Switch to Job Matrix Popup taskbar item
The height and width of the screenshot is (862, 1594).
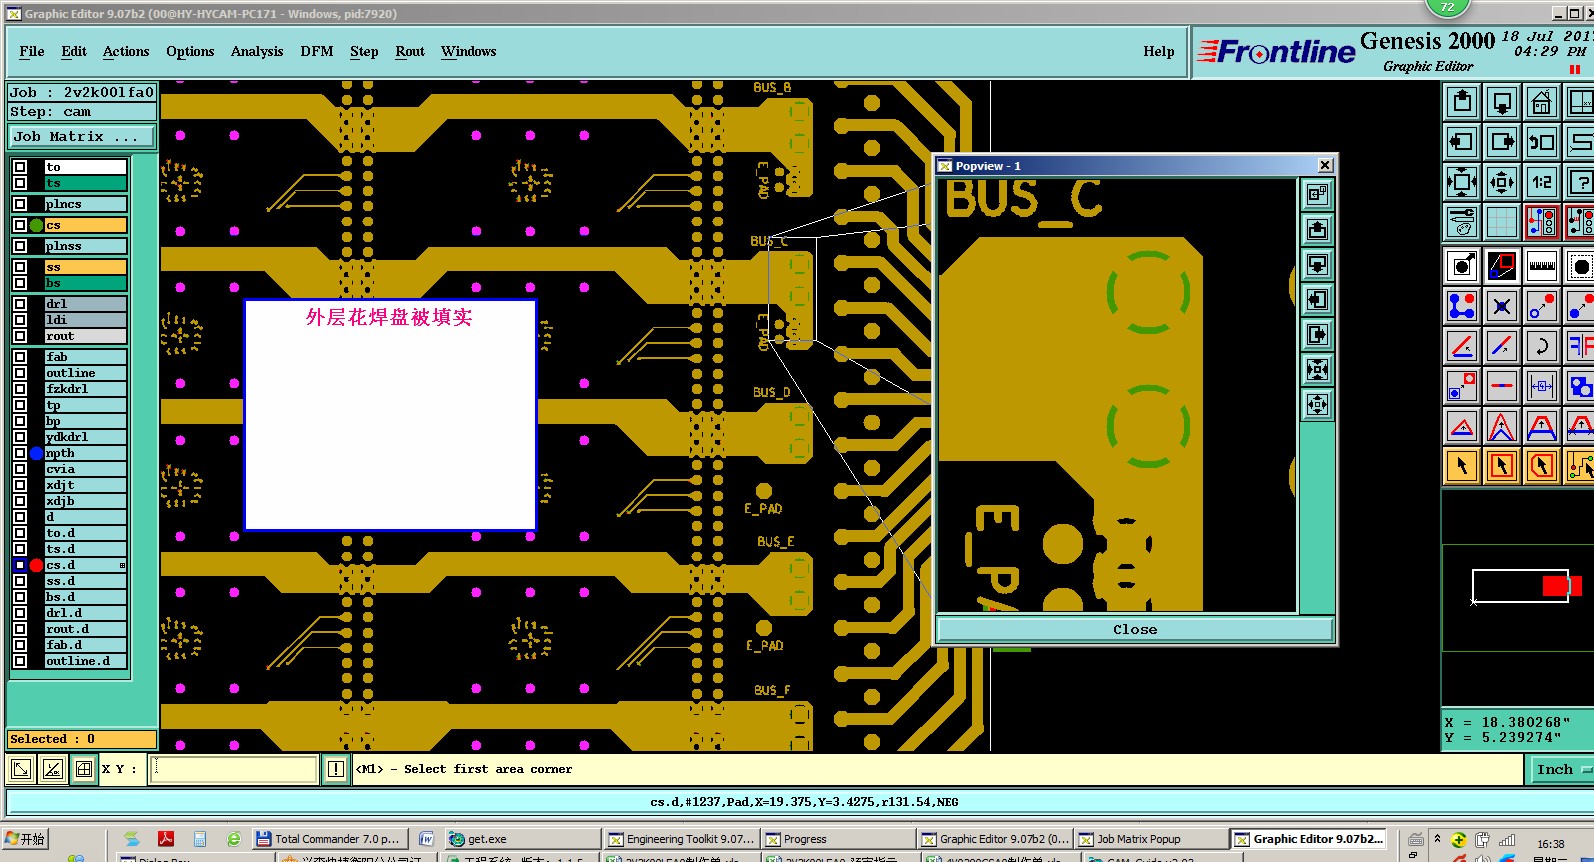click(1150, 839)
